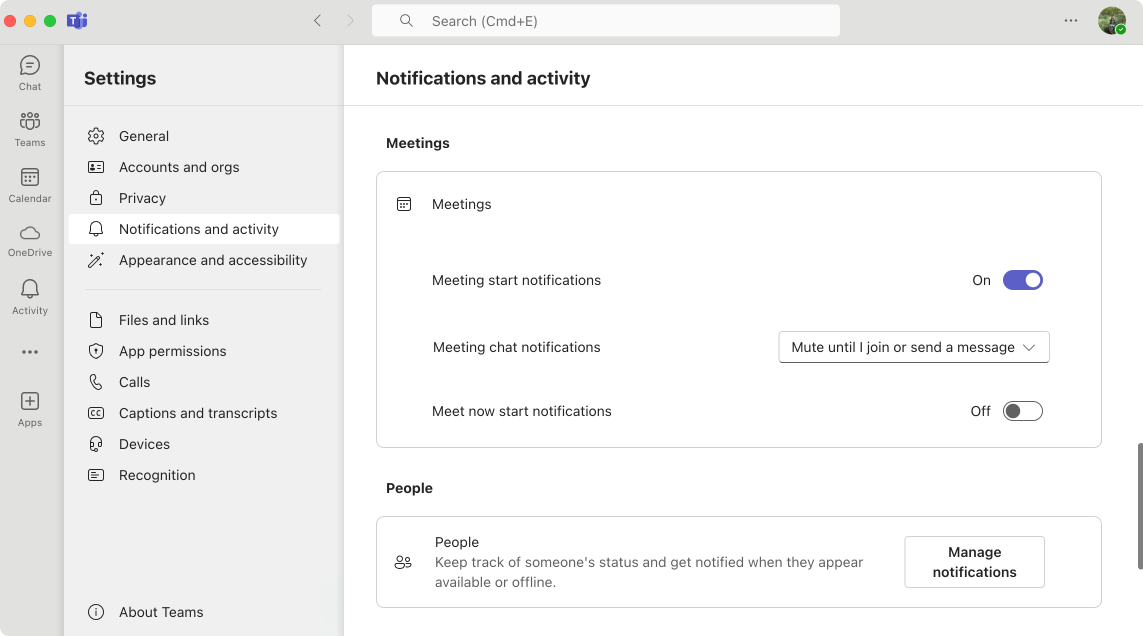The width and height of the screenshot is (1143, 636).
Task: Open Settings and more ellipsis menu
Action: tap(1071, 20)
